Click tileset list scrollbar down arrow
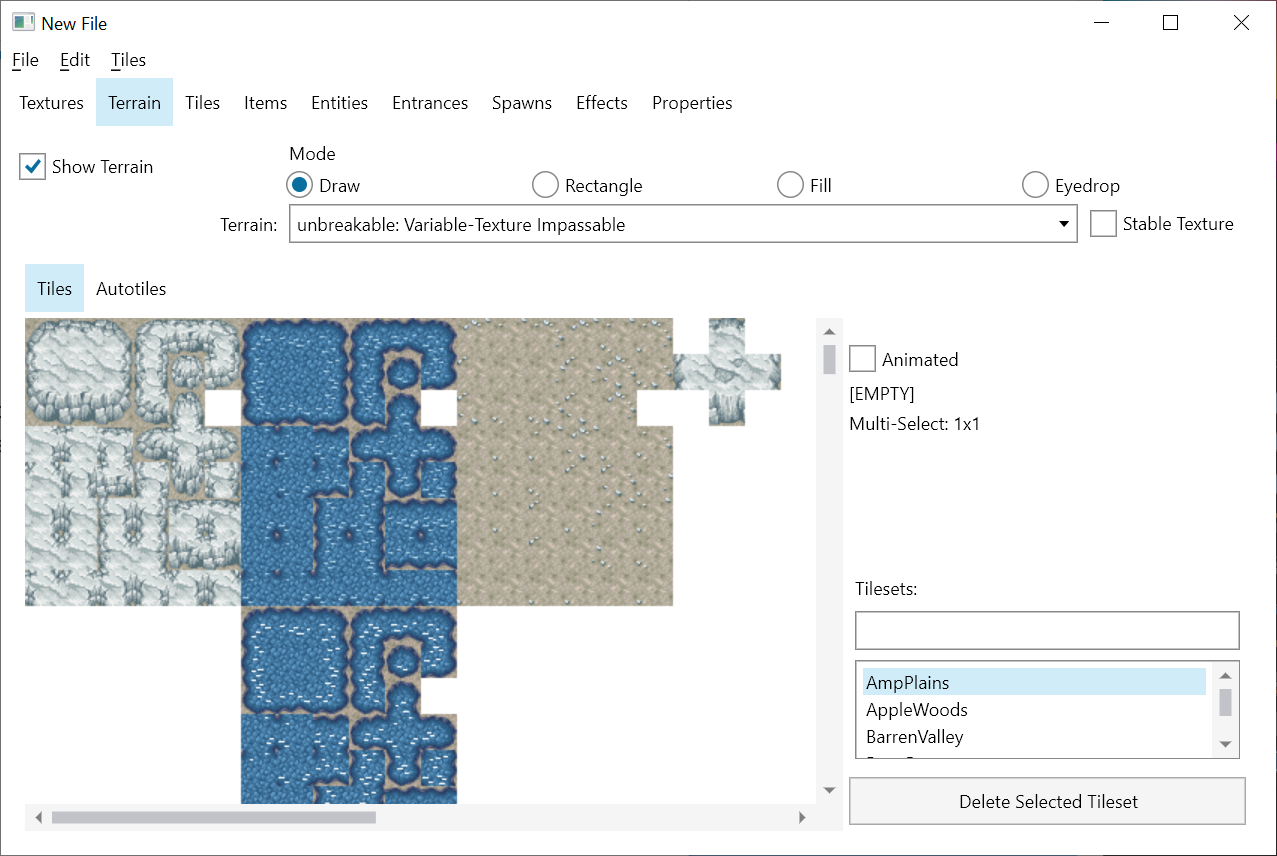This screenshot has width=1277, height=856. pyautogui.click(x=1225, y=745)
